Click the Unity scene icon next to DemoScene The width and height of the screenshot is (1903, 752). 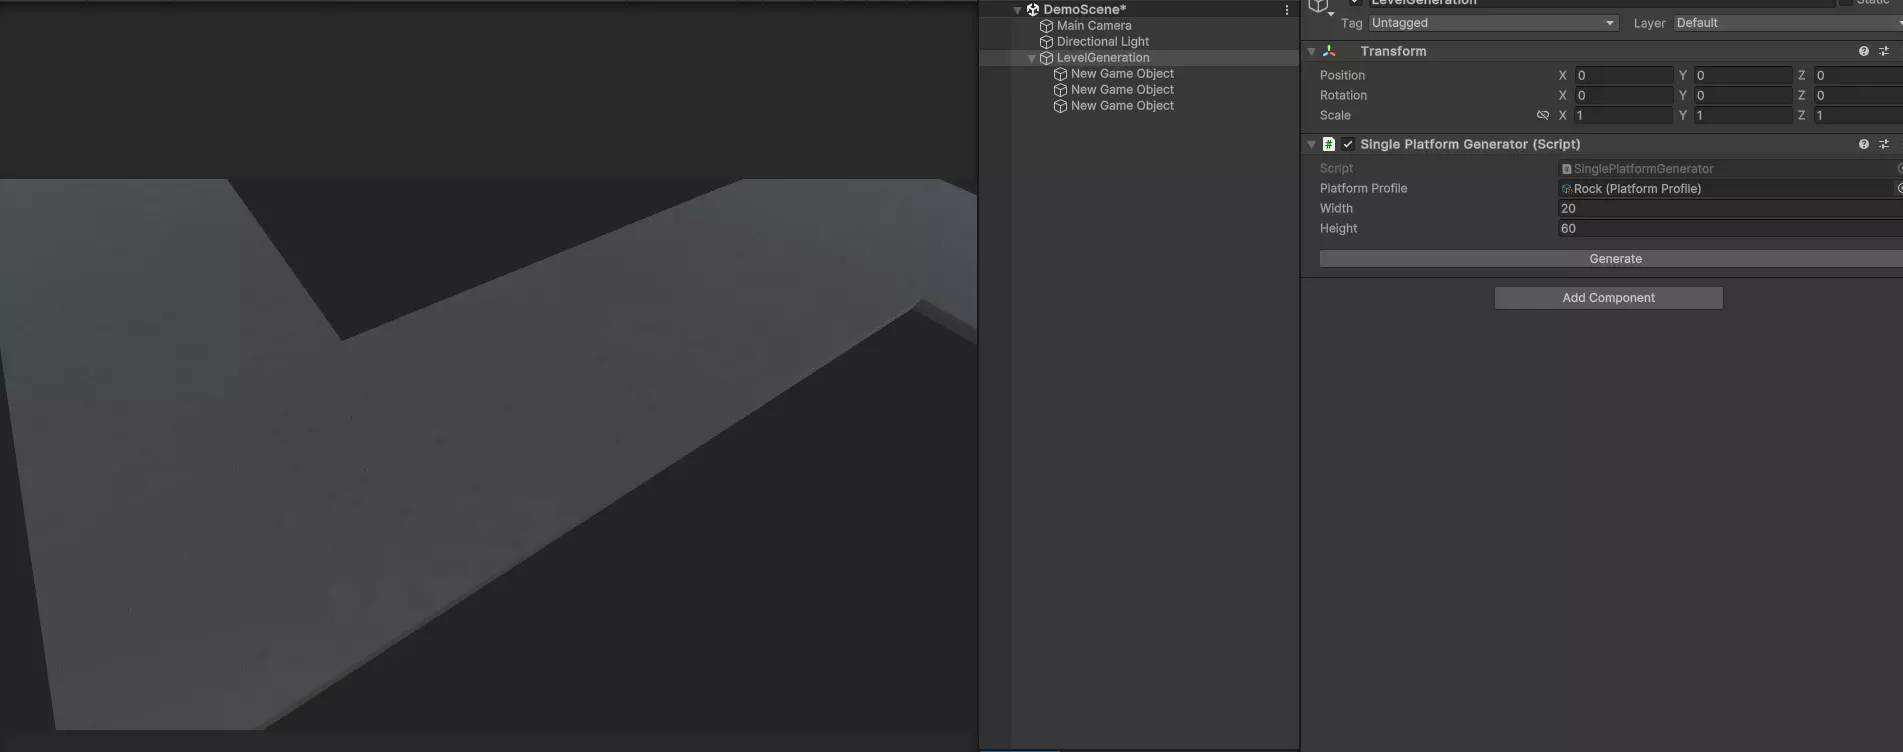click(x=1033, y=10)
